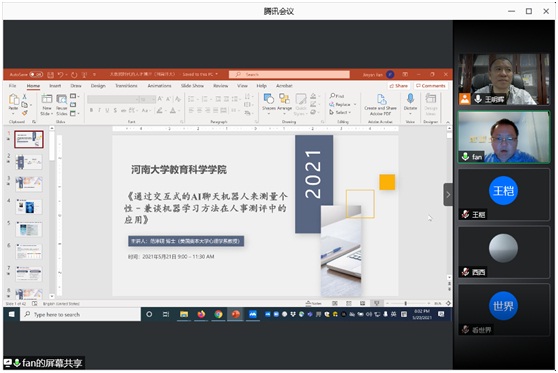558x373 pixels.
Task: Toggle Bold formatting button
Action: click(x=91, y=110)
